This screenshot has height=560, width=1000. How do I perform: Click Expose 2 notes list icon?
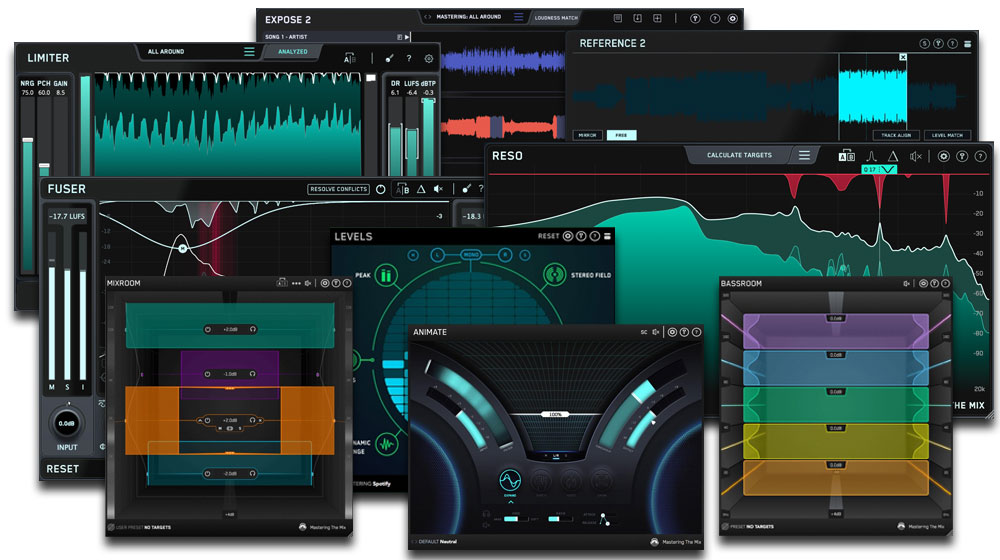point(617,18)
